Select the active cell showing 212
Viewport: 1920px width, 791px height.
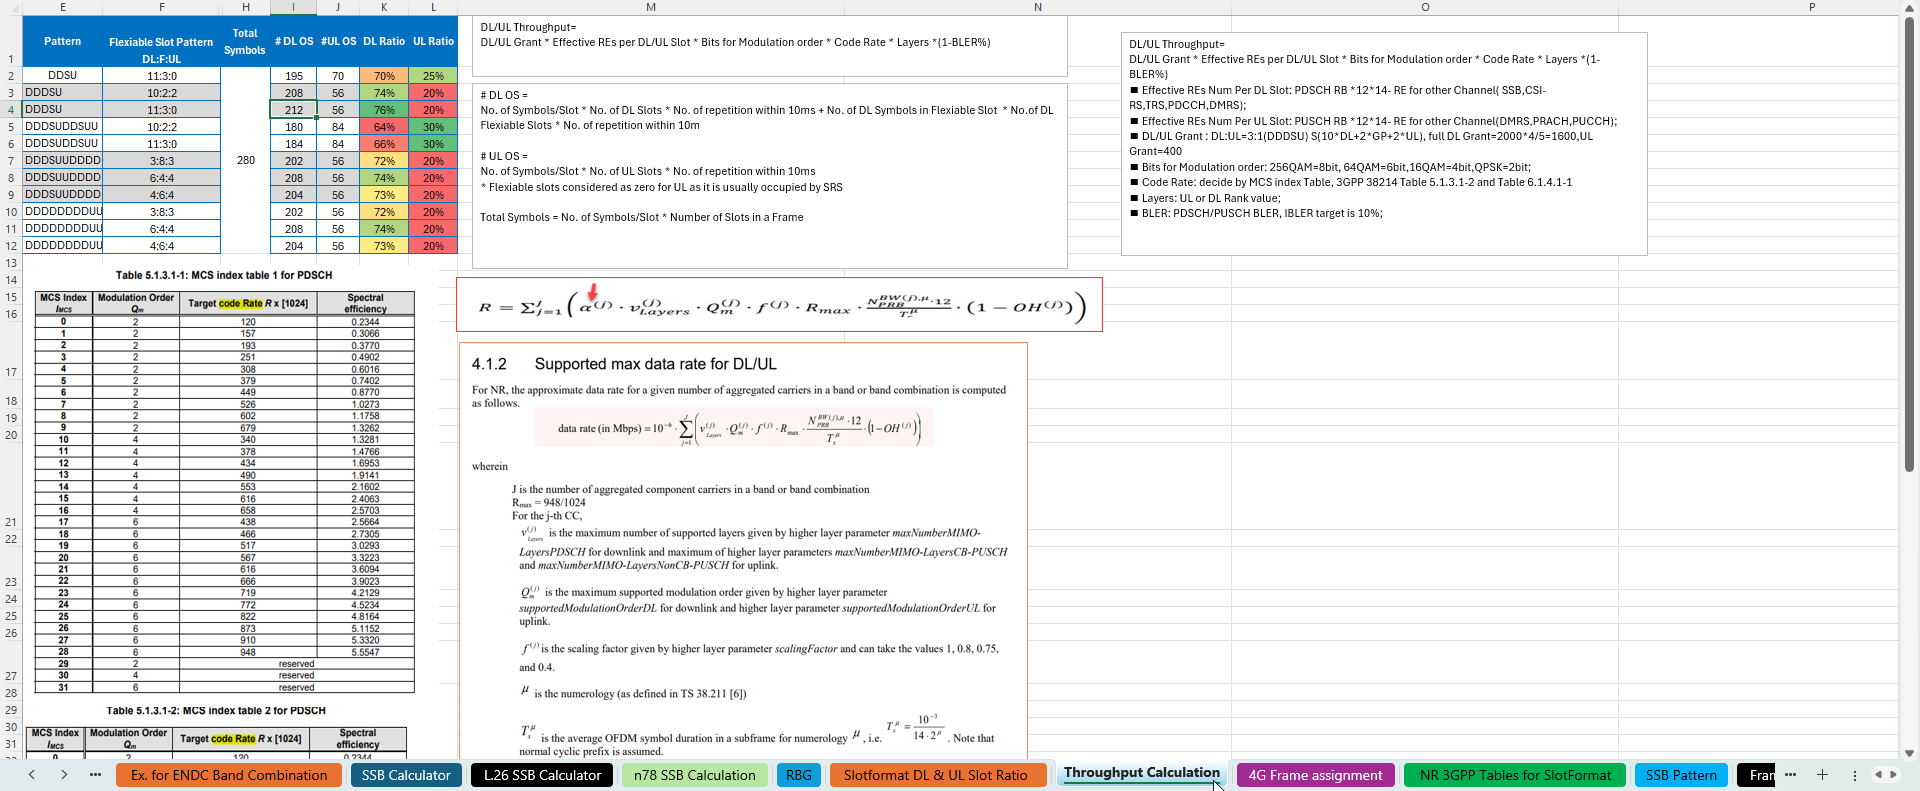(x=293, y=110)
